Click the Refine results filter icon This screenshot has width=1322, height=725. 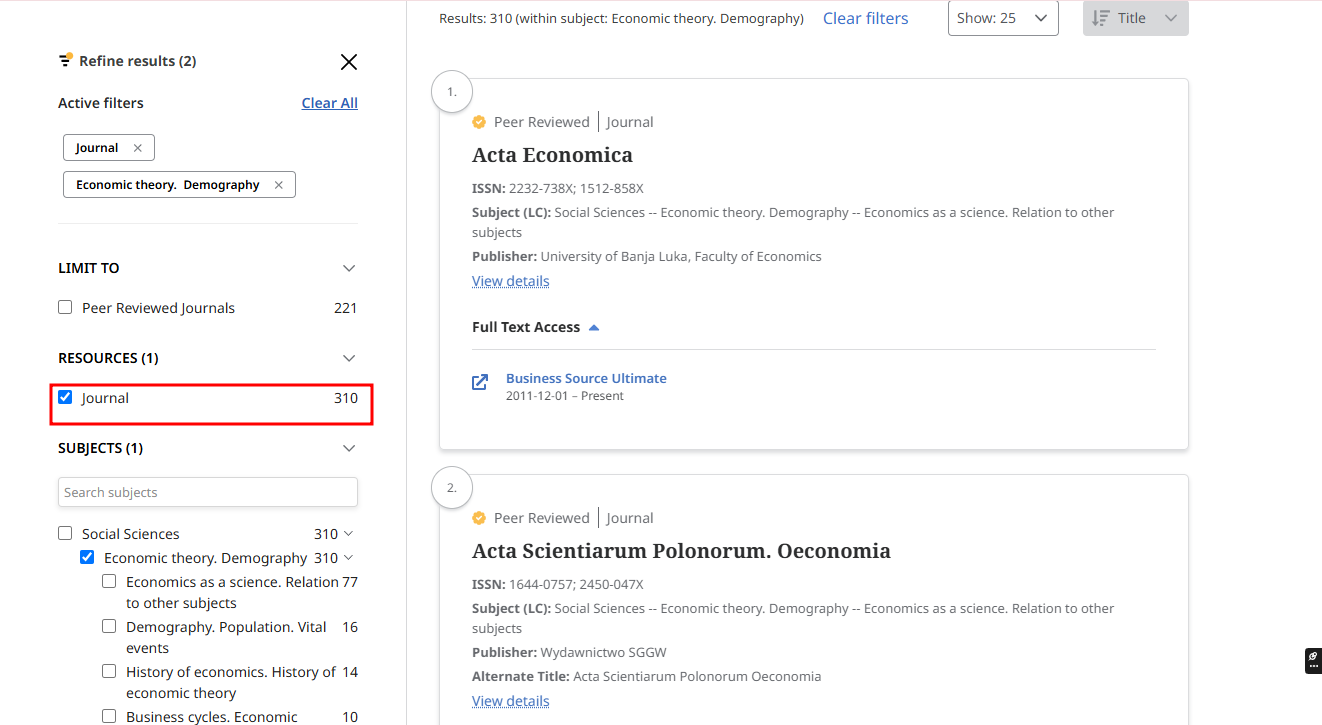pos(66,61)
